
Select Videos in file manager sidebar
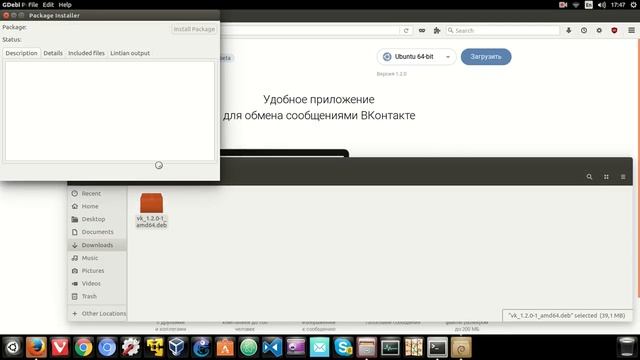pos(97,283)
